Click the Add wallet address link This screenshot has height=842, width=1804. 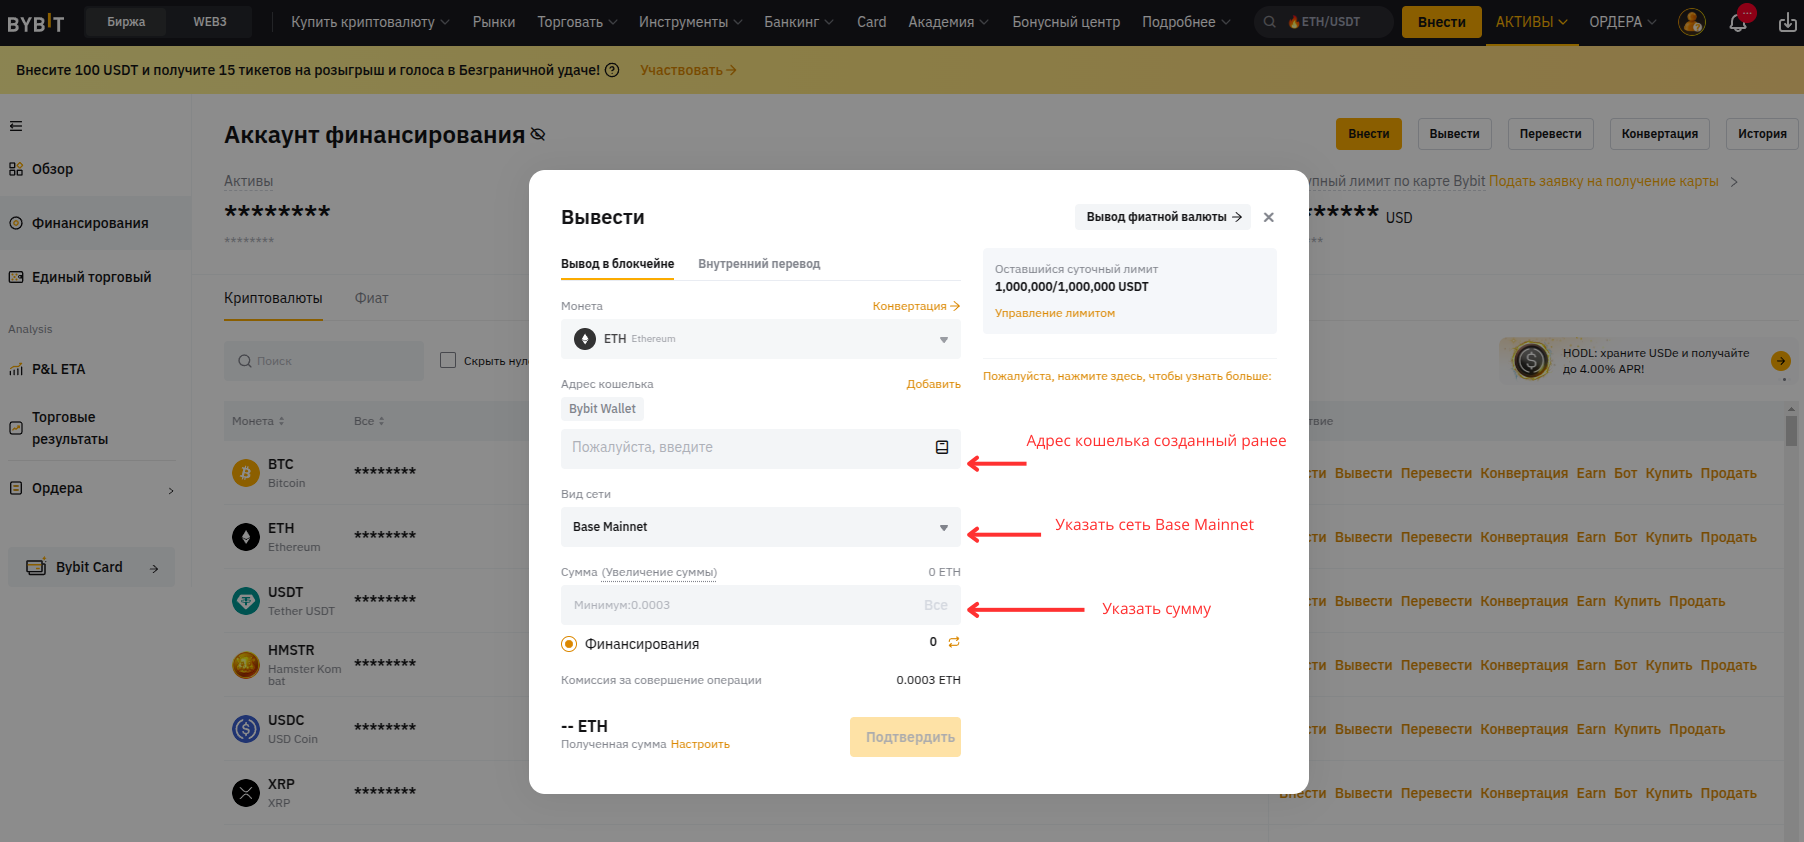click(934, 384)
